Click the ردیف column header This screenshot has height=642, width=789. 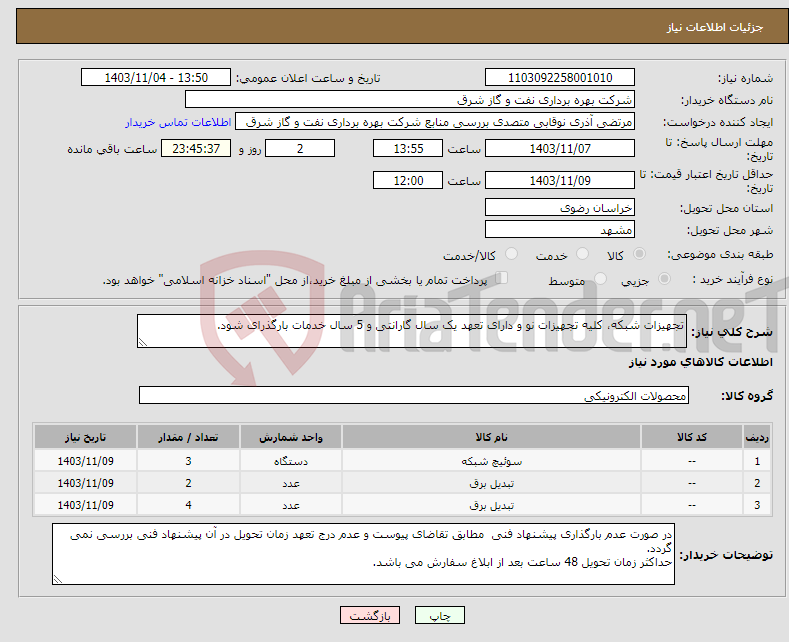point(757,437)
